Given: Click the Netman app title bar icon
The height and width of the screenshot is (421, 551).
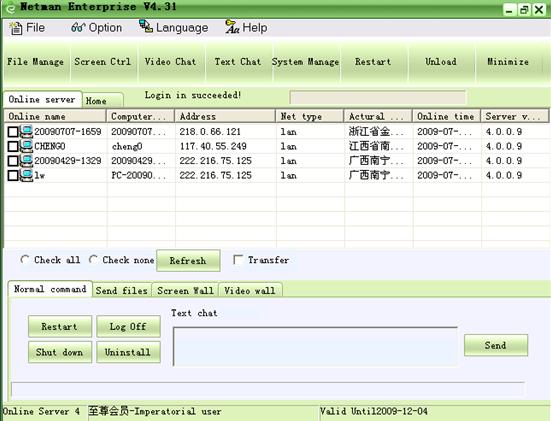Looking at the screenshot, I should click(11, 8).
